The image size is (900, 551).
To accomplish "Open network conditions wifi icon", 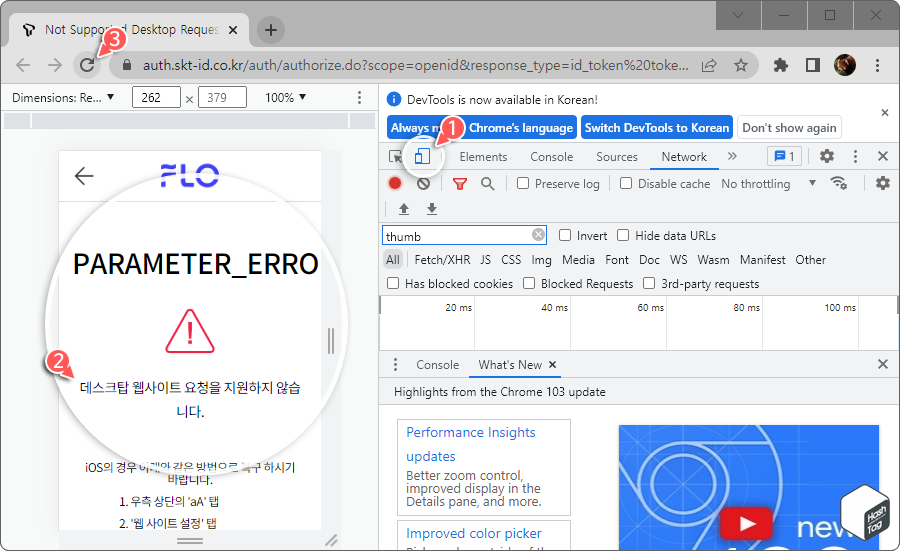I will tap(839, 183).
